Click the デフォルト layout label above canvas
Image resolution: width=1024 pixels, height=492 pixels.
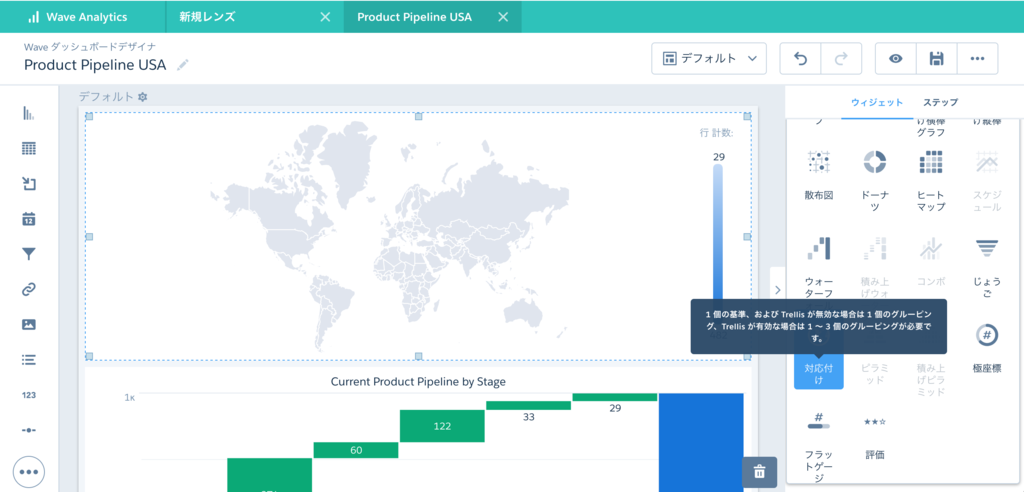pyautogui.click(x=106, y=97)
